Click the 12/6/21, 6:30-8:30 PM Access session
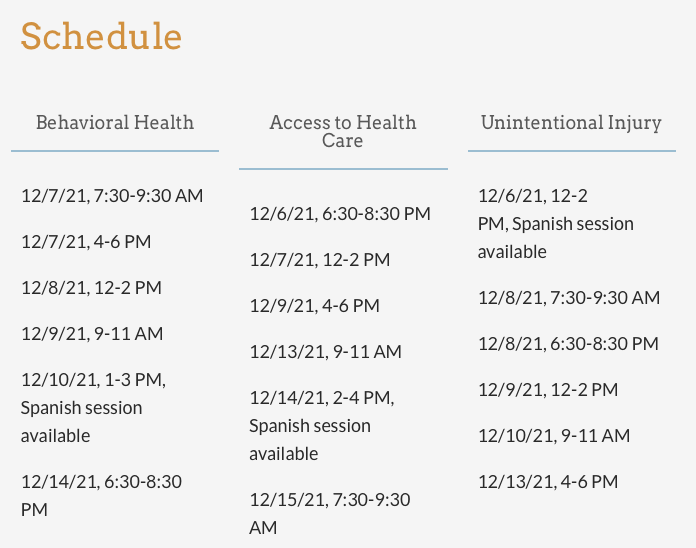This screenshot has height=548, width=696. click(340, 214)
